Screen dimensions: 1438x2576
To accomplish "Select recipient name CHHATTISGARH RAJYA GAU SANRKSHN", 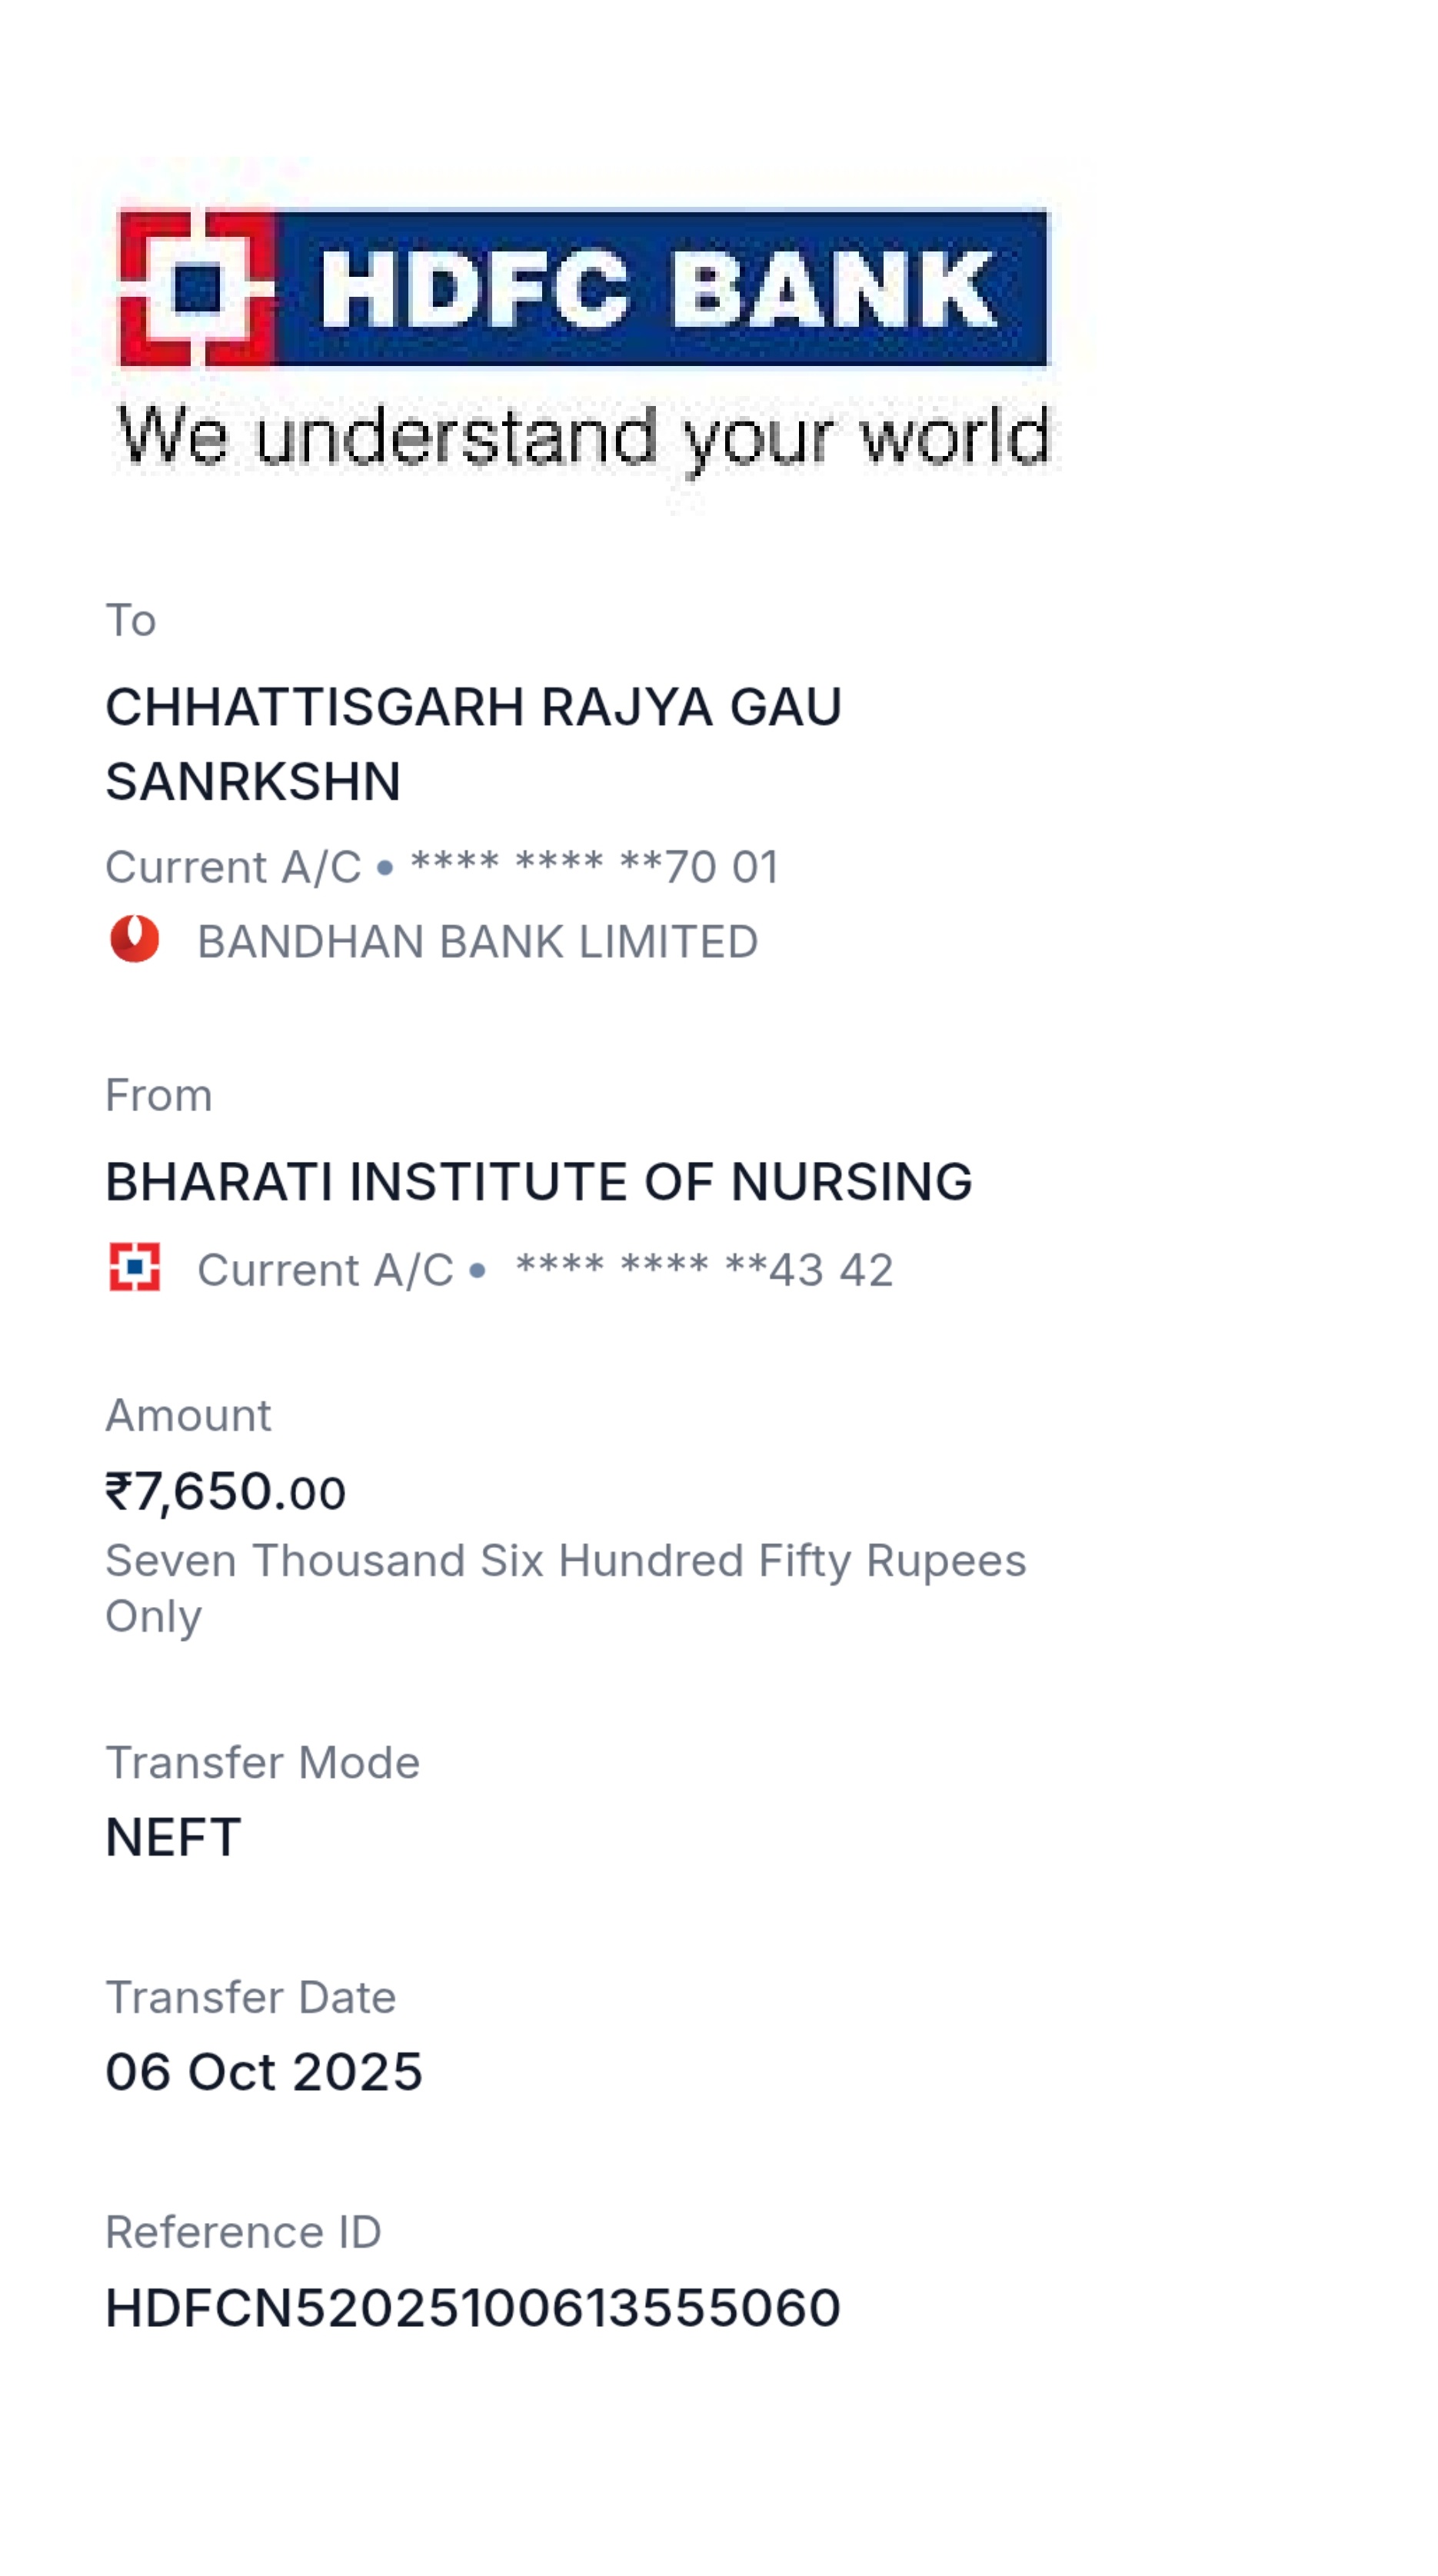I will coord(472,744).
